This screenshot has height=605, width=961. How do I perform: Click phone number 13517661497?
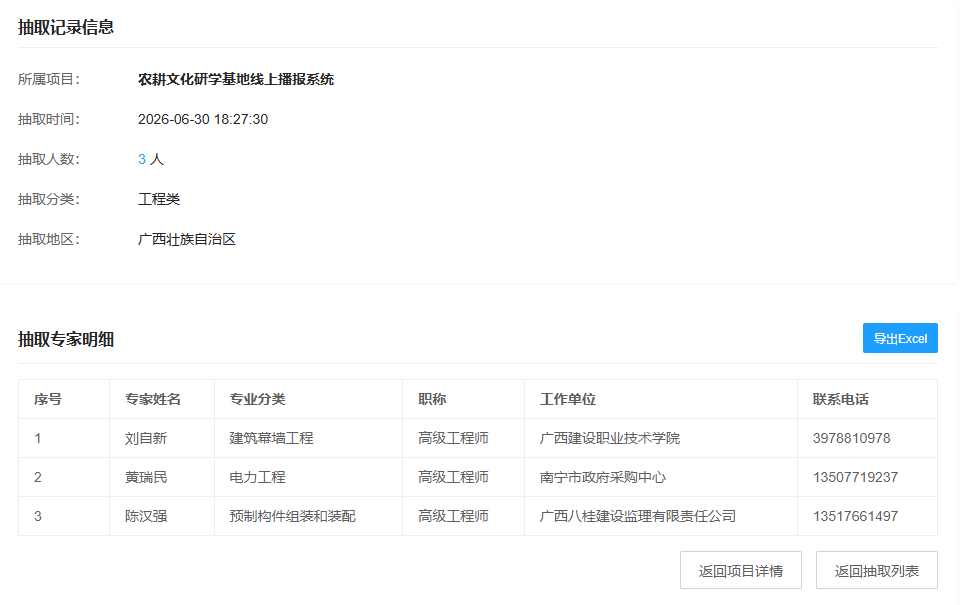[x=855, y=516]
